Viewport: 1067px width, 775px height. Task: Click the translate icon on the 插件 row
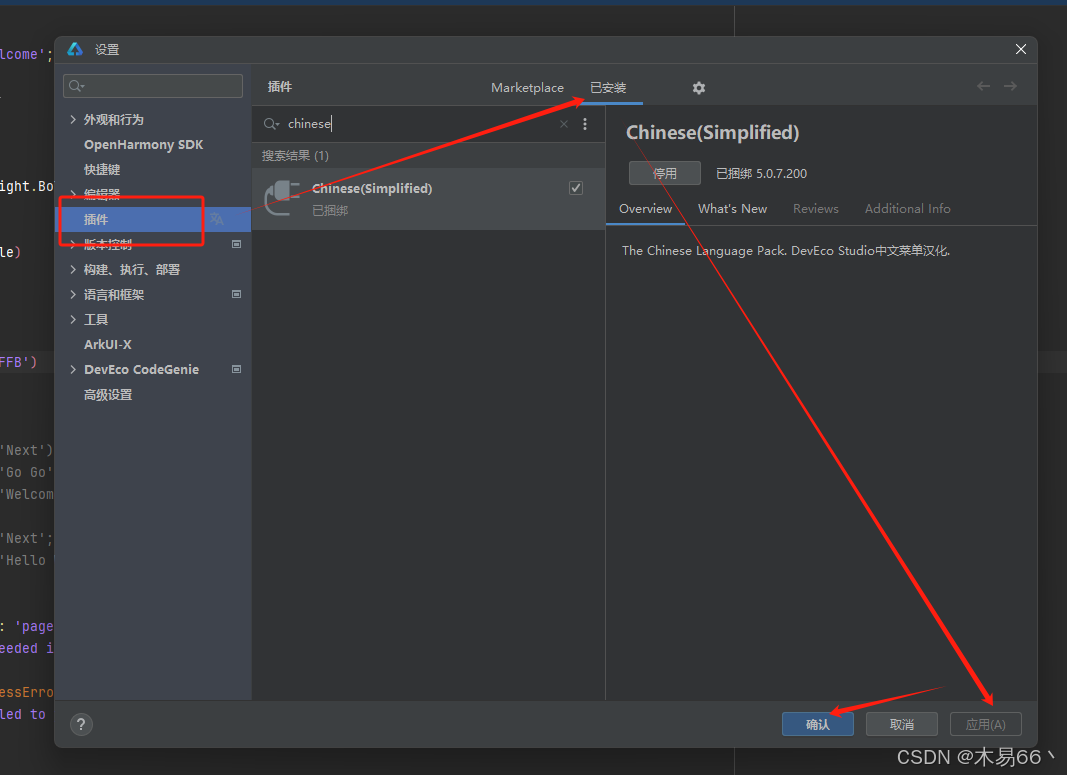point(216,219)
